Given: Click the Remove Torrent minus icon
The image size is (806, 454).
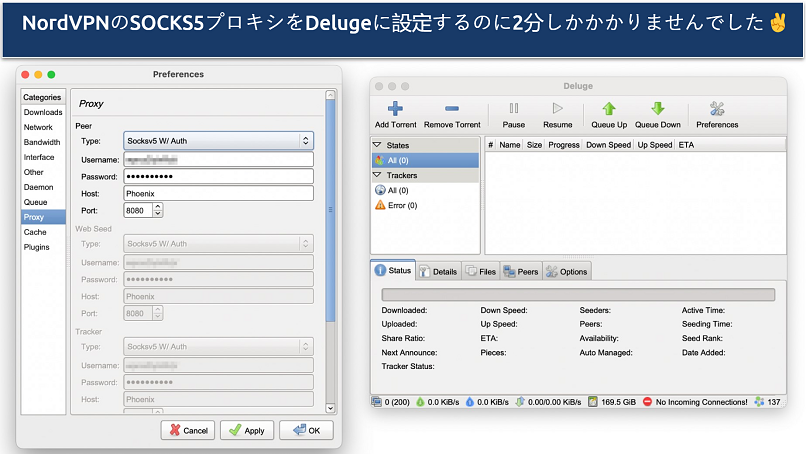Looking at the screenshot, I should coord(452,109).
